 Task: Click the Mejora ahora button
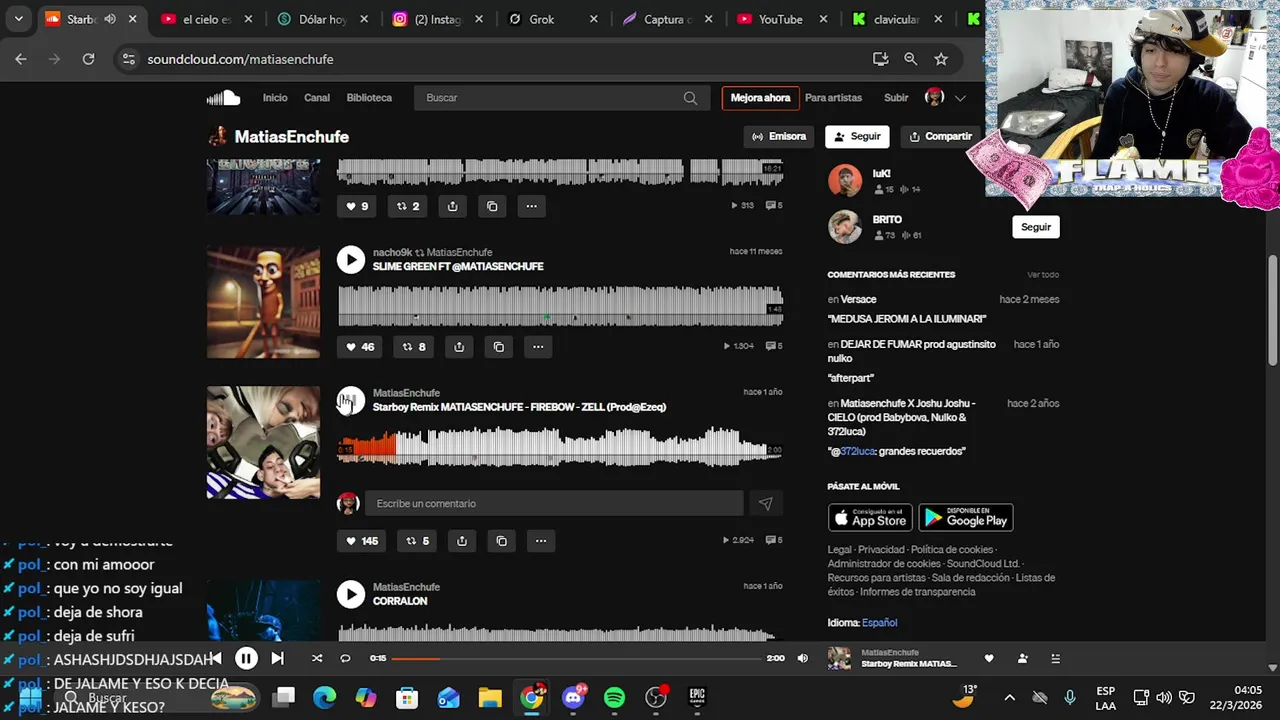click(760, 98)
